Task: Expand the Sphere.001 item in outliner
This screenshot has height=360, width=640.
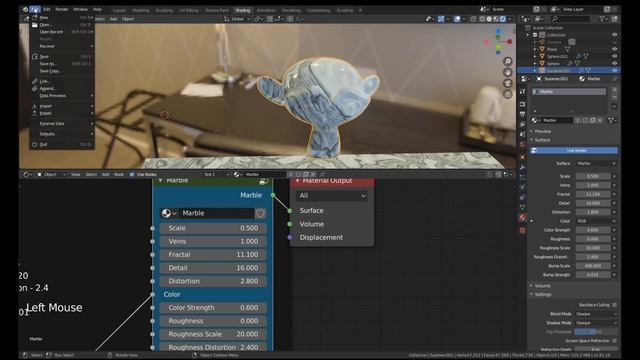Action: pos(535,56)
